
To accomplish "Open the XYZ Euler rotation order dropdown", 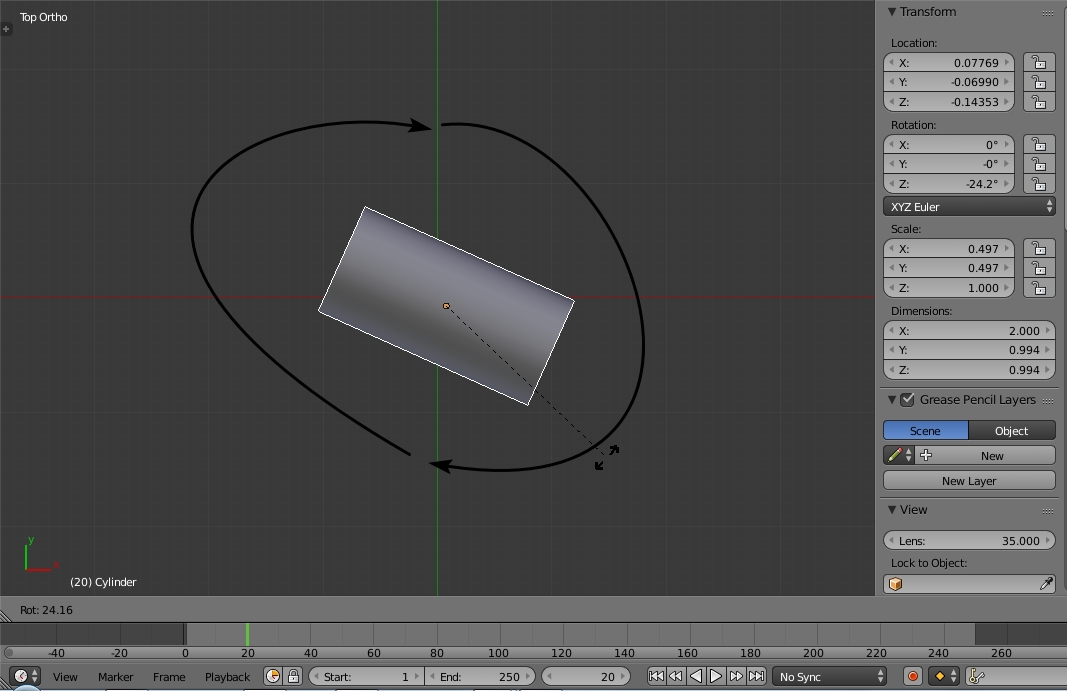I will click(x=968, y=206).
